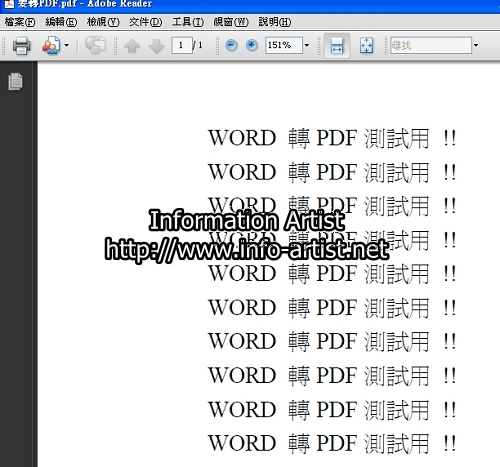500x467 pixels.
Task: Open the 工具(T) menu
Action: point(188,22)
